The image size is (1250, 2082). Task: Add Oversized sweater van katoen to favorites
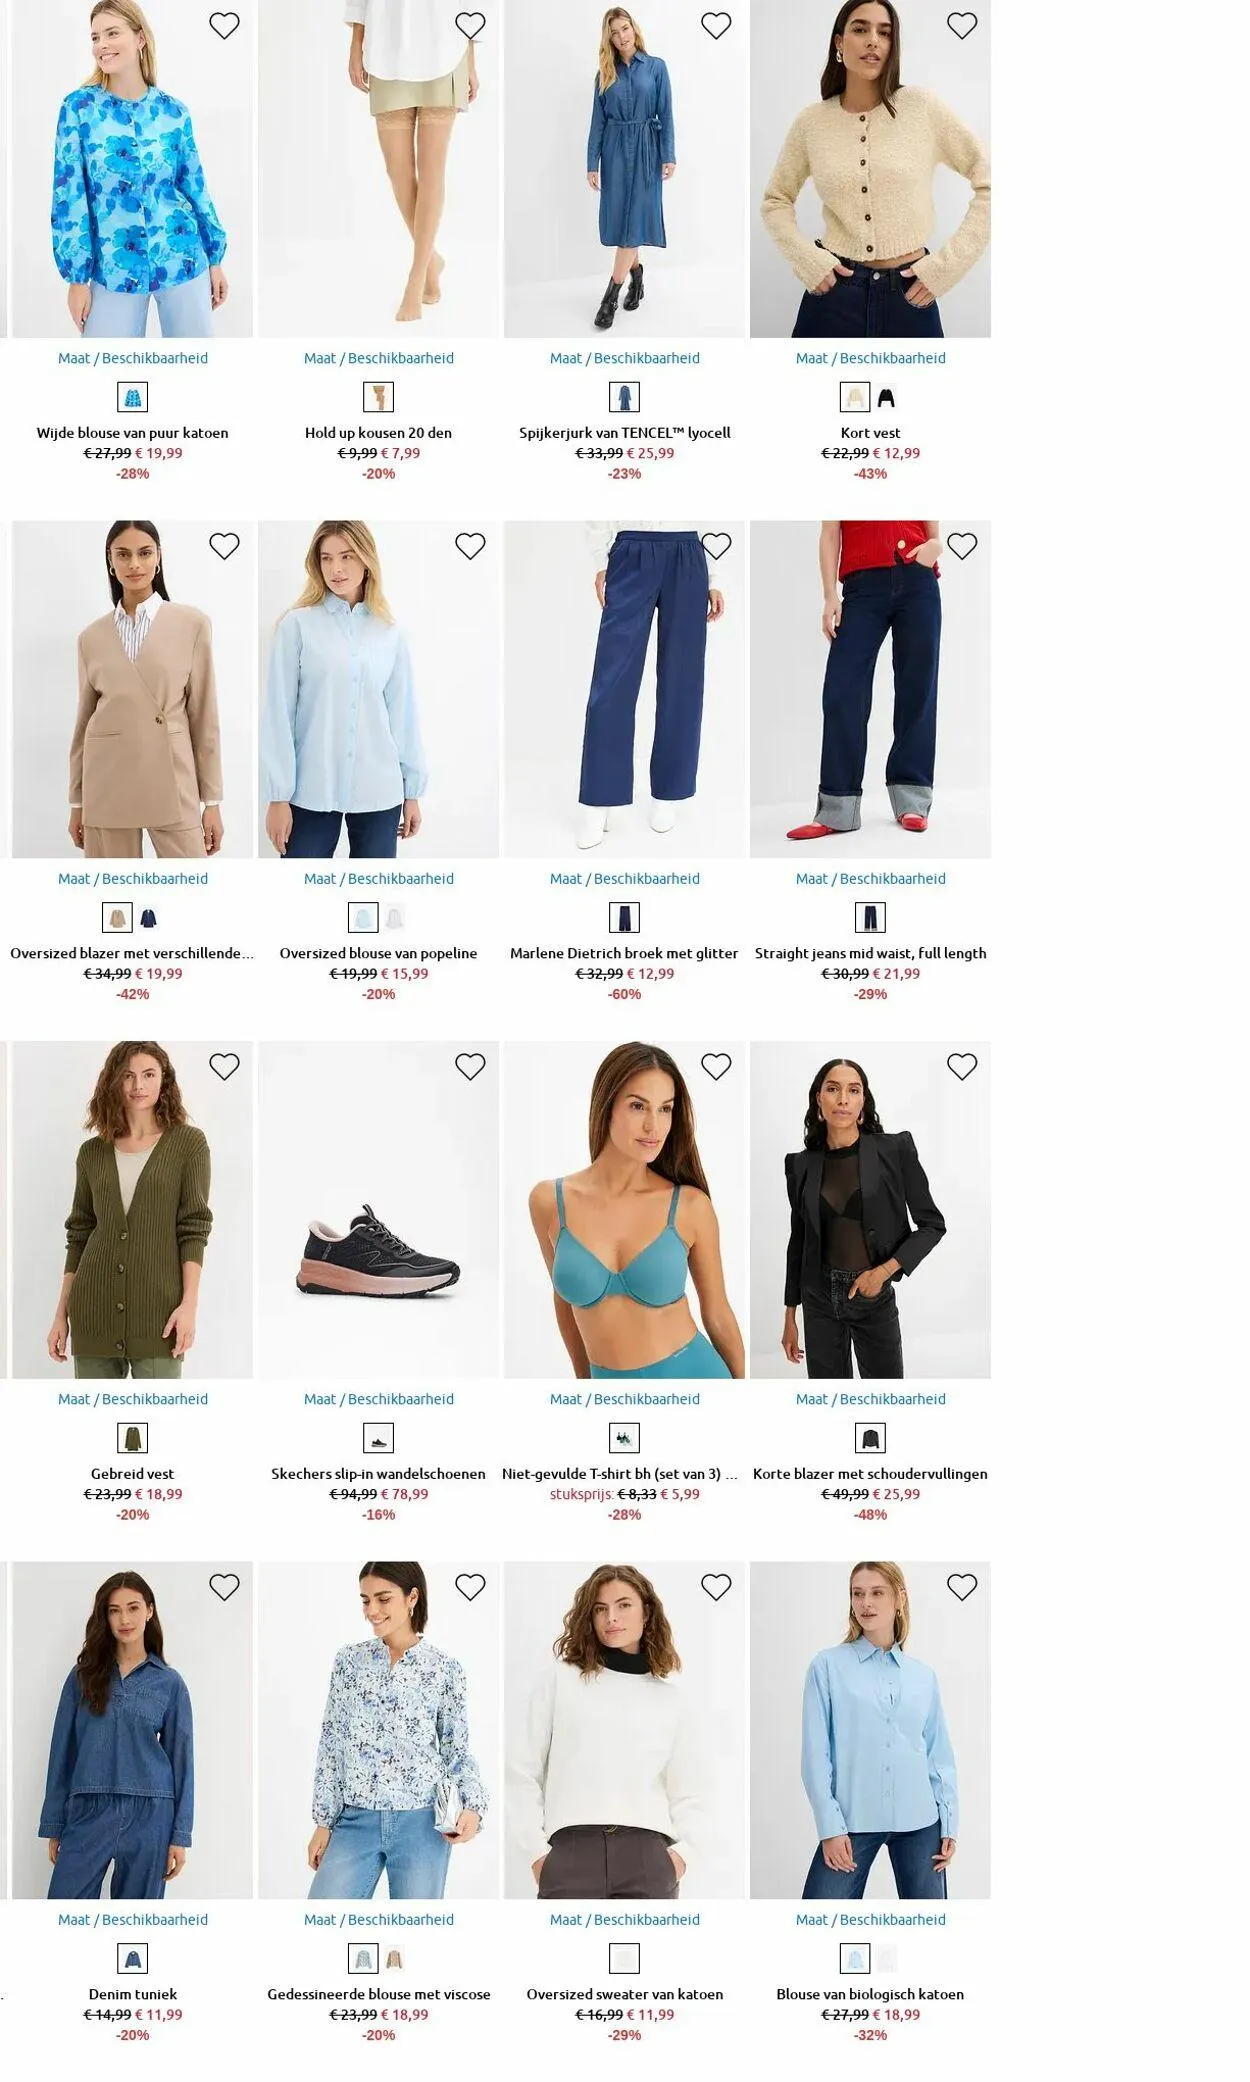[716, 1587]
